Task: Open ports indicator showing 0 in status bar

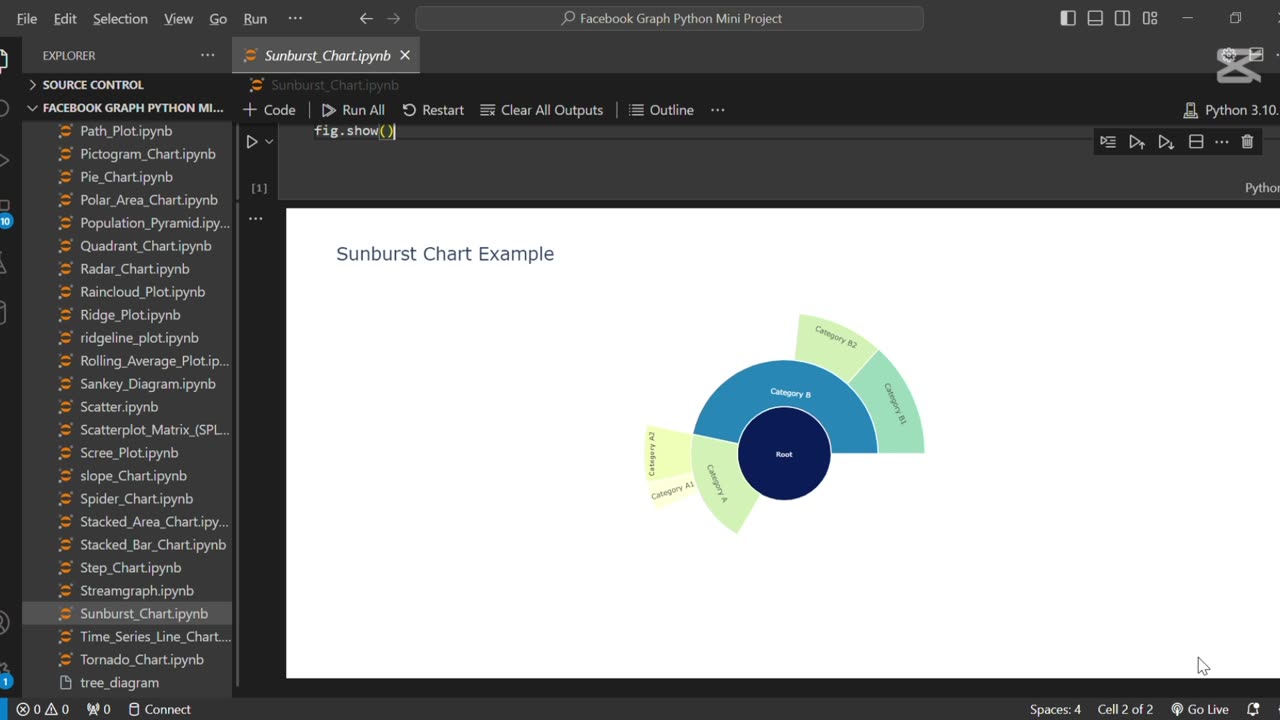Action: 99,709
